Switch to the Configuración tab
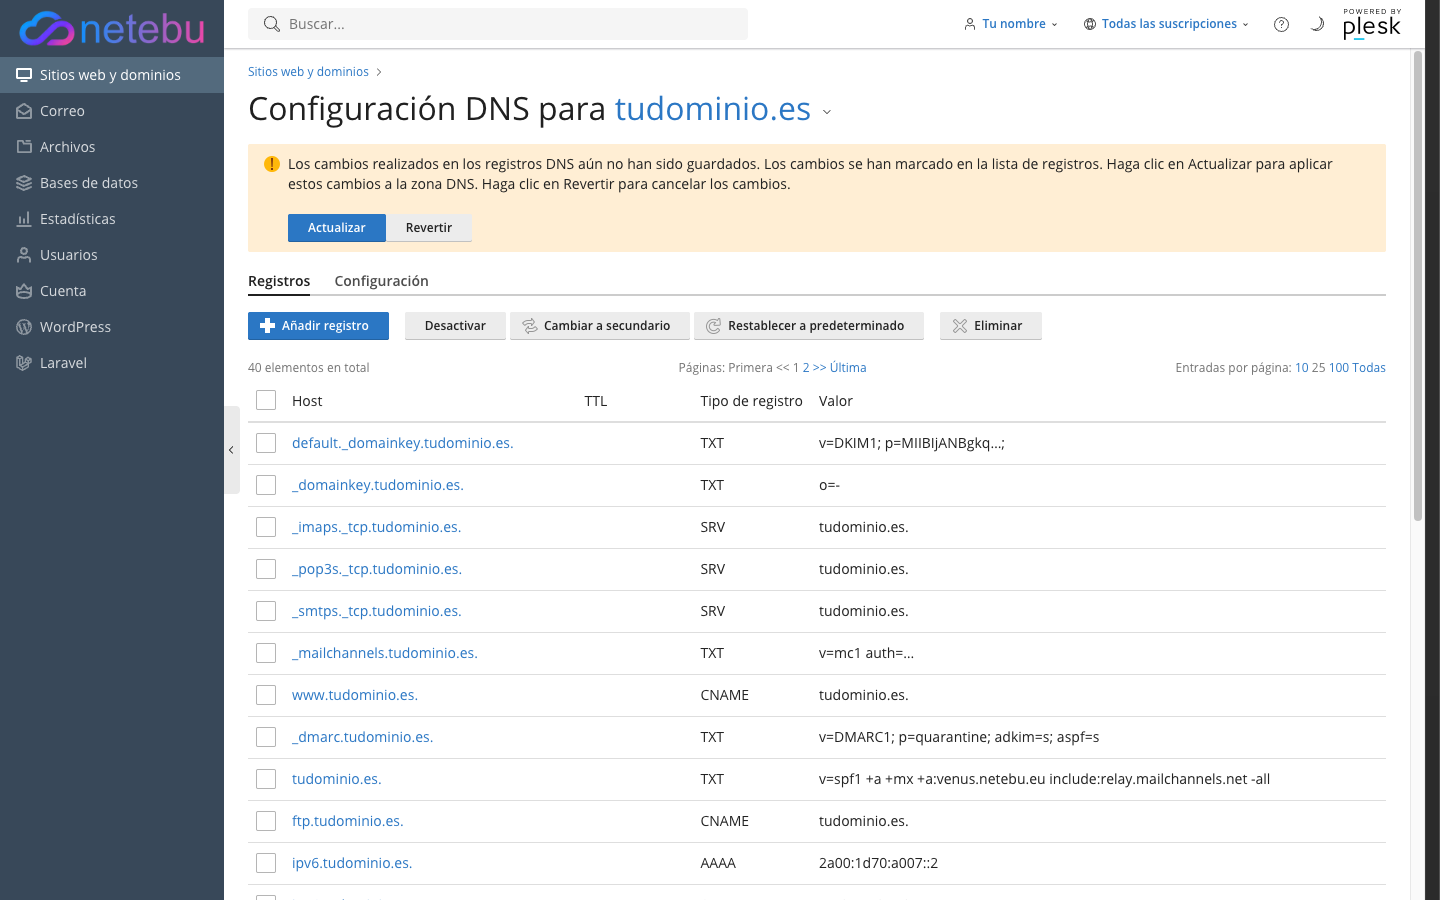Viewport: 1440px width, 900px height. tap(381, 281)
